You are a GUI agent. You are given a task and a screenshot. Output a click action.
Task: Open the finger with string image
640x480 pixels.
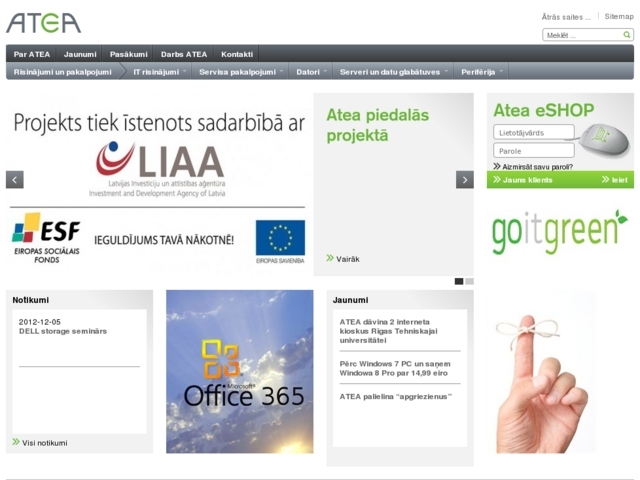[x=542, y=371]
